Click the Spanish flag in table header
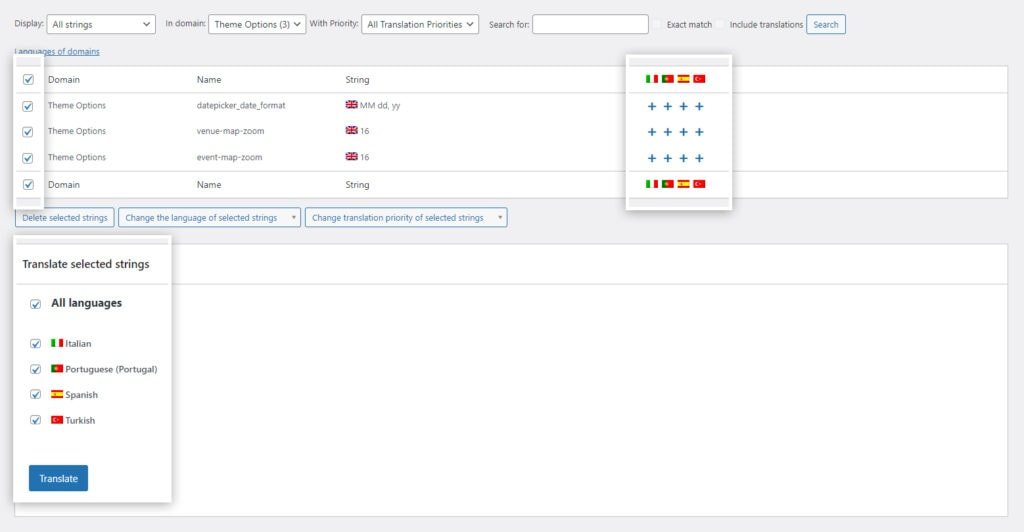Screen dimensions: 1024x532 (683, 79)
